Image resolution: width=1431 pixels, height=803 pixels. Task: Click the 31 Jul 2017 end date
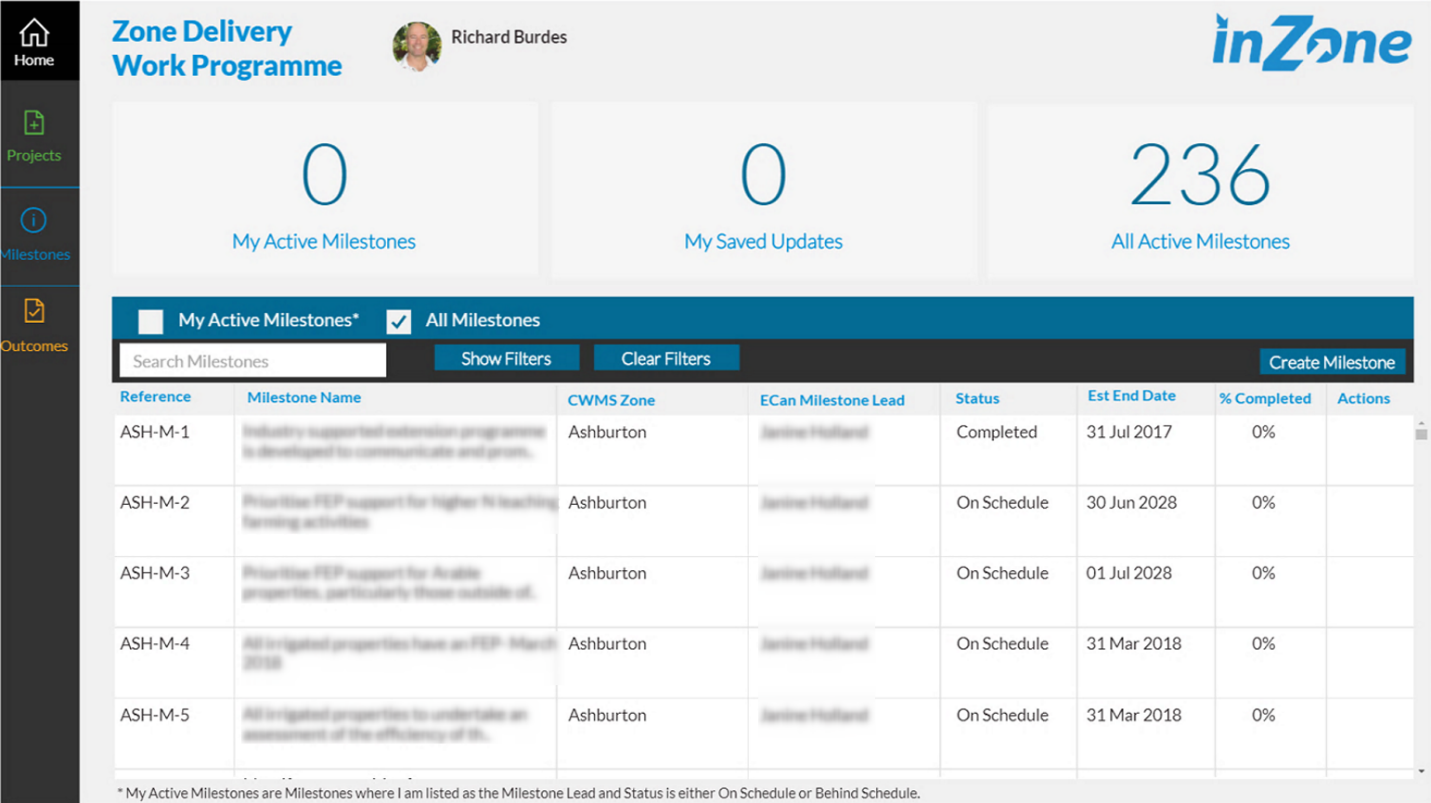tap(1129, 432)
